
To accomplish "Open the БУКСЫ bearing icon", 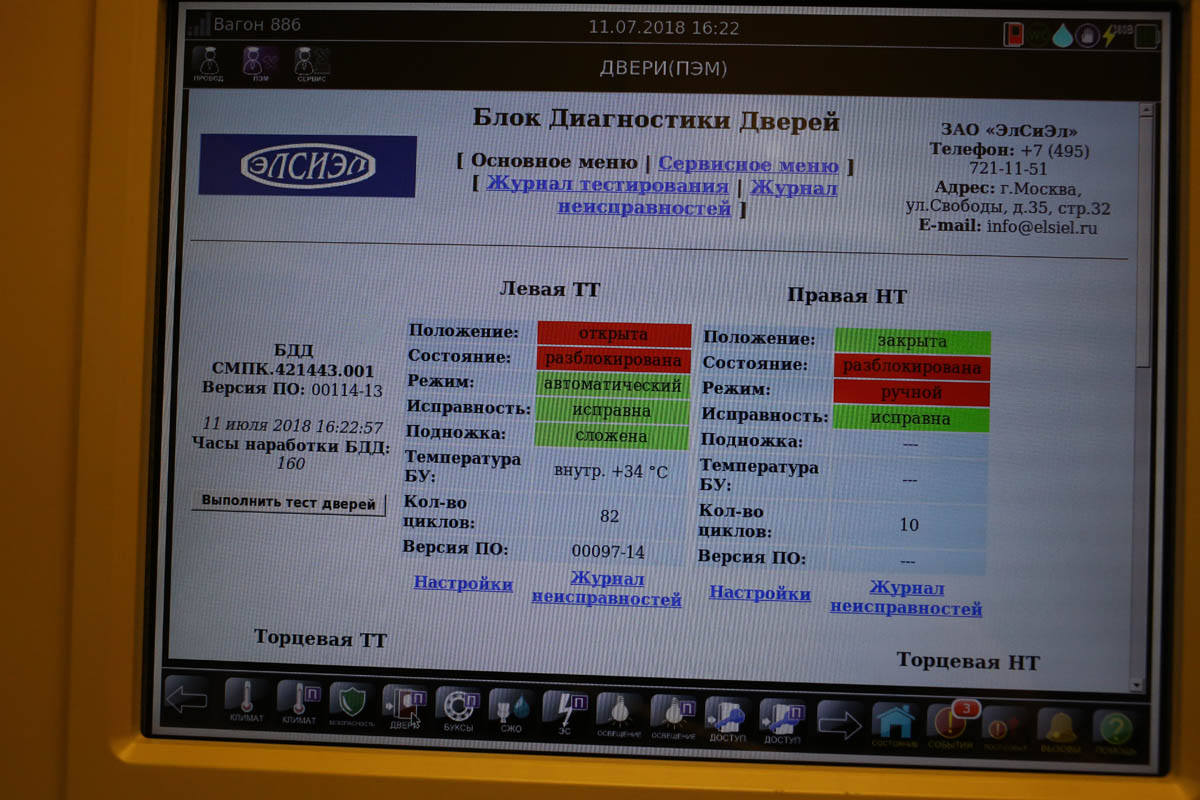I will [x=458, y=709].
